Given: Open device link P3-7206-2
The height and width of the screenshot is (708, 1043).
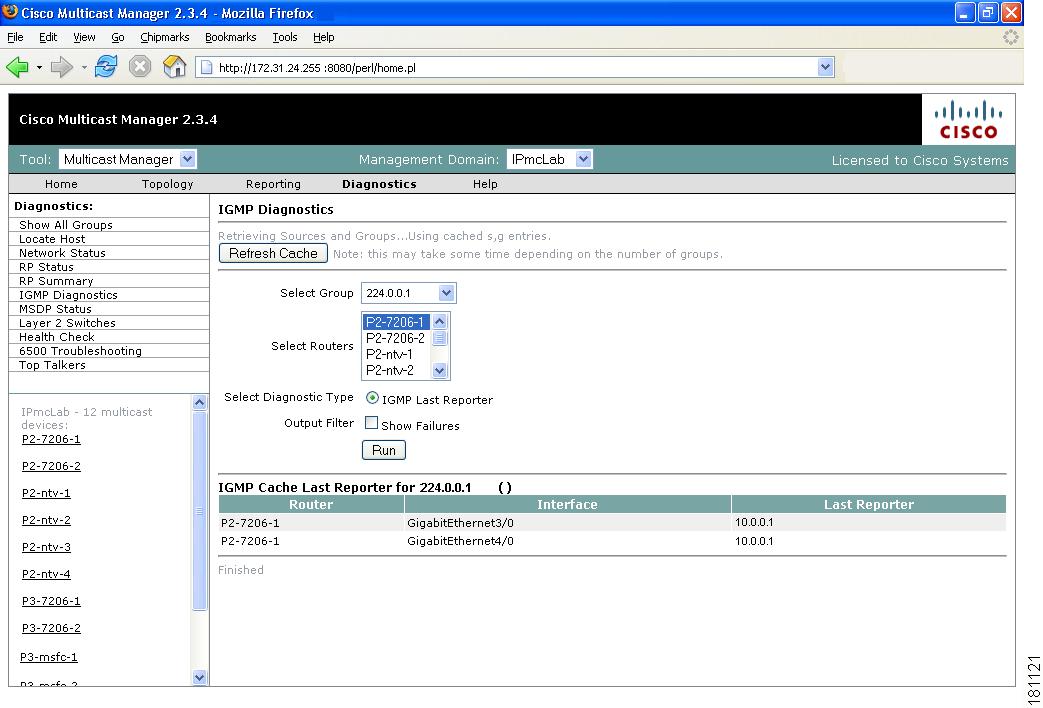Looking at the screenshot, I should click(x=51, y=627).
